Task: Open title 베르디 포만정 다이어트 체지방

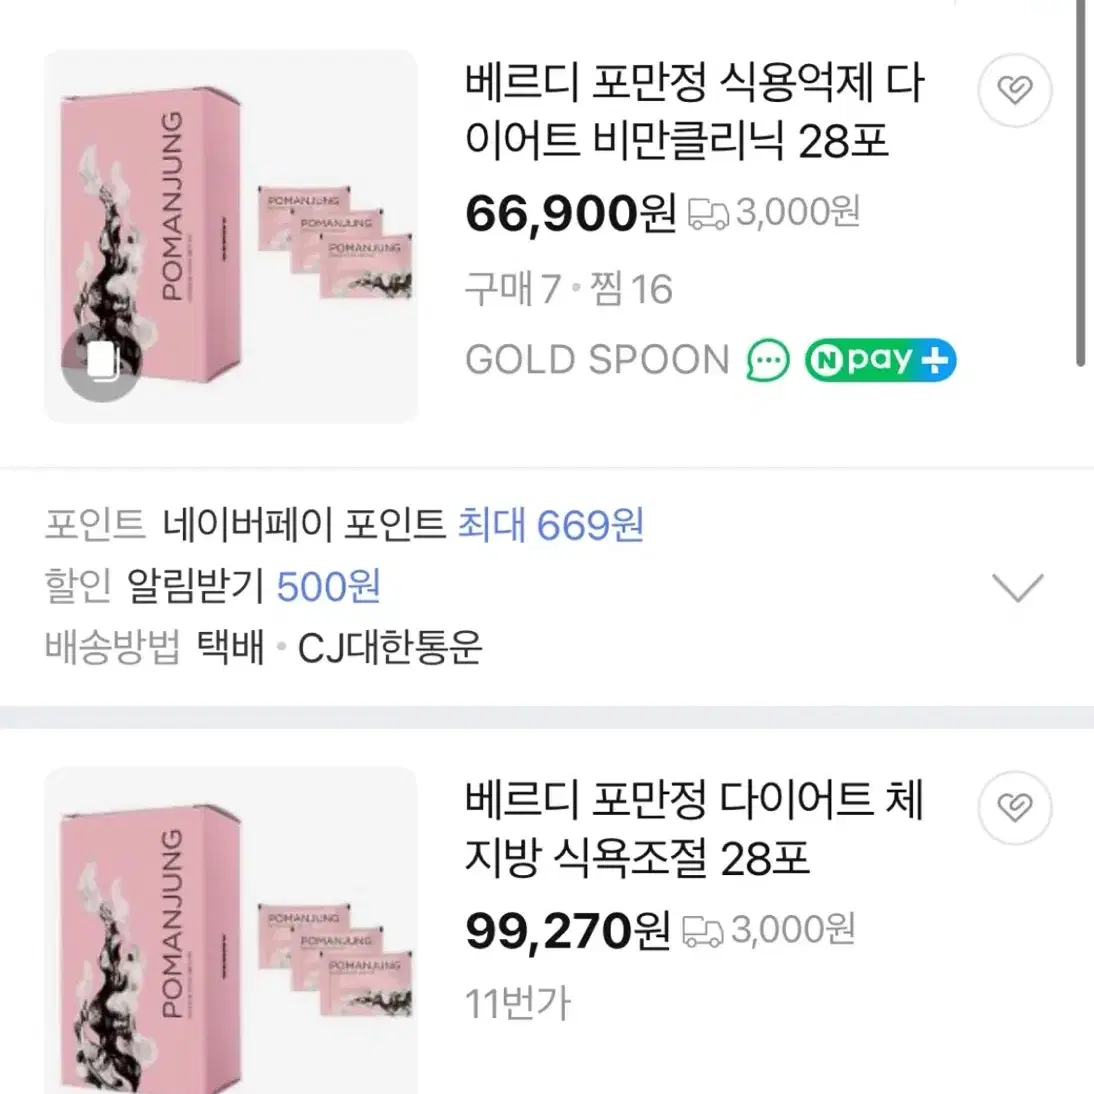Action: point(694,829)
